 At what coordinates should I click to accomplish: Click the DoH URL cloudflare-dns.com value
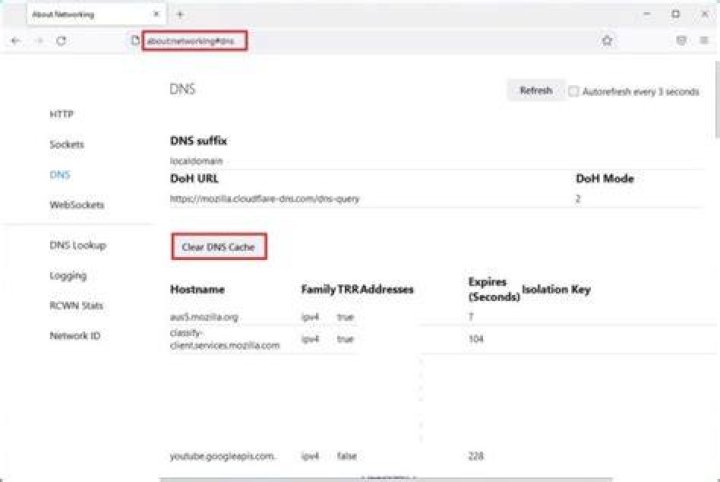click(x=264, y=199)
